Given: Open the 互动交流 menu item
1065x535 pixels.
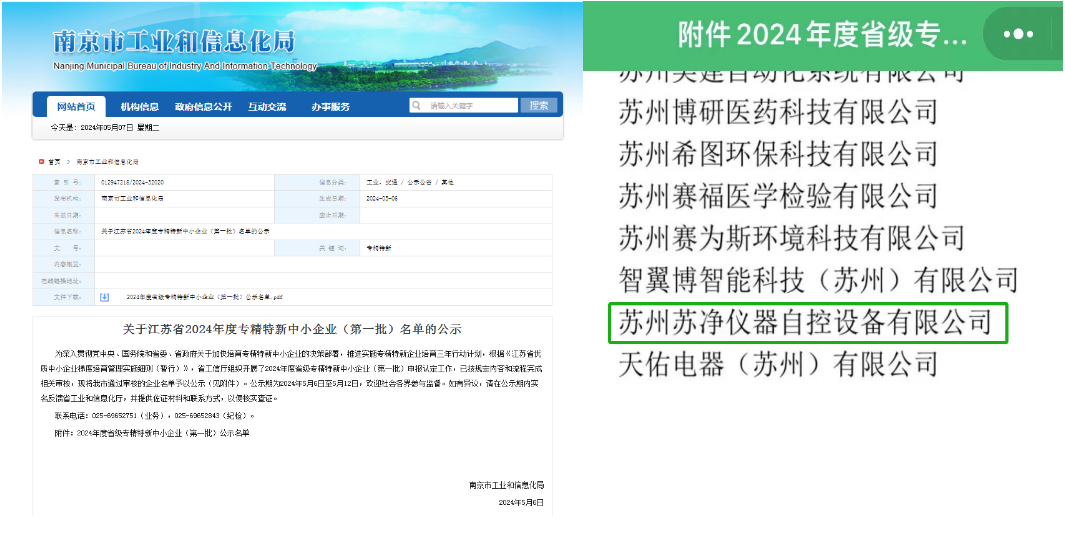Looking at the screenshot, I should point(267,107).
